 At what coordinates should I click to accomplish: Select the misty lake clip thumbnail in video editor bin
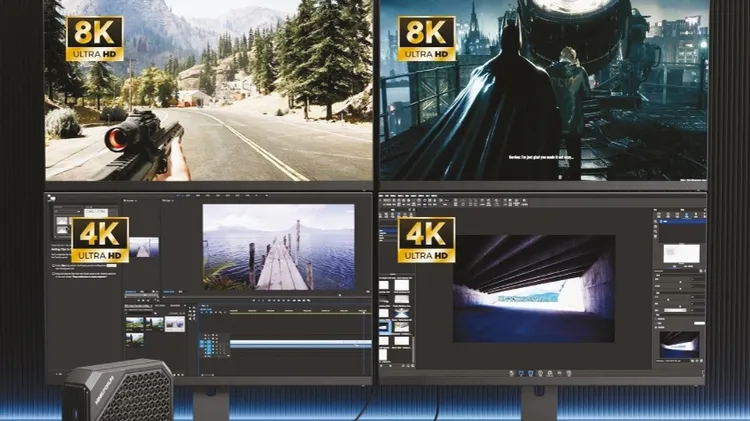(x=175, y=324)
